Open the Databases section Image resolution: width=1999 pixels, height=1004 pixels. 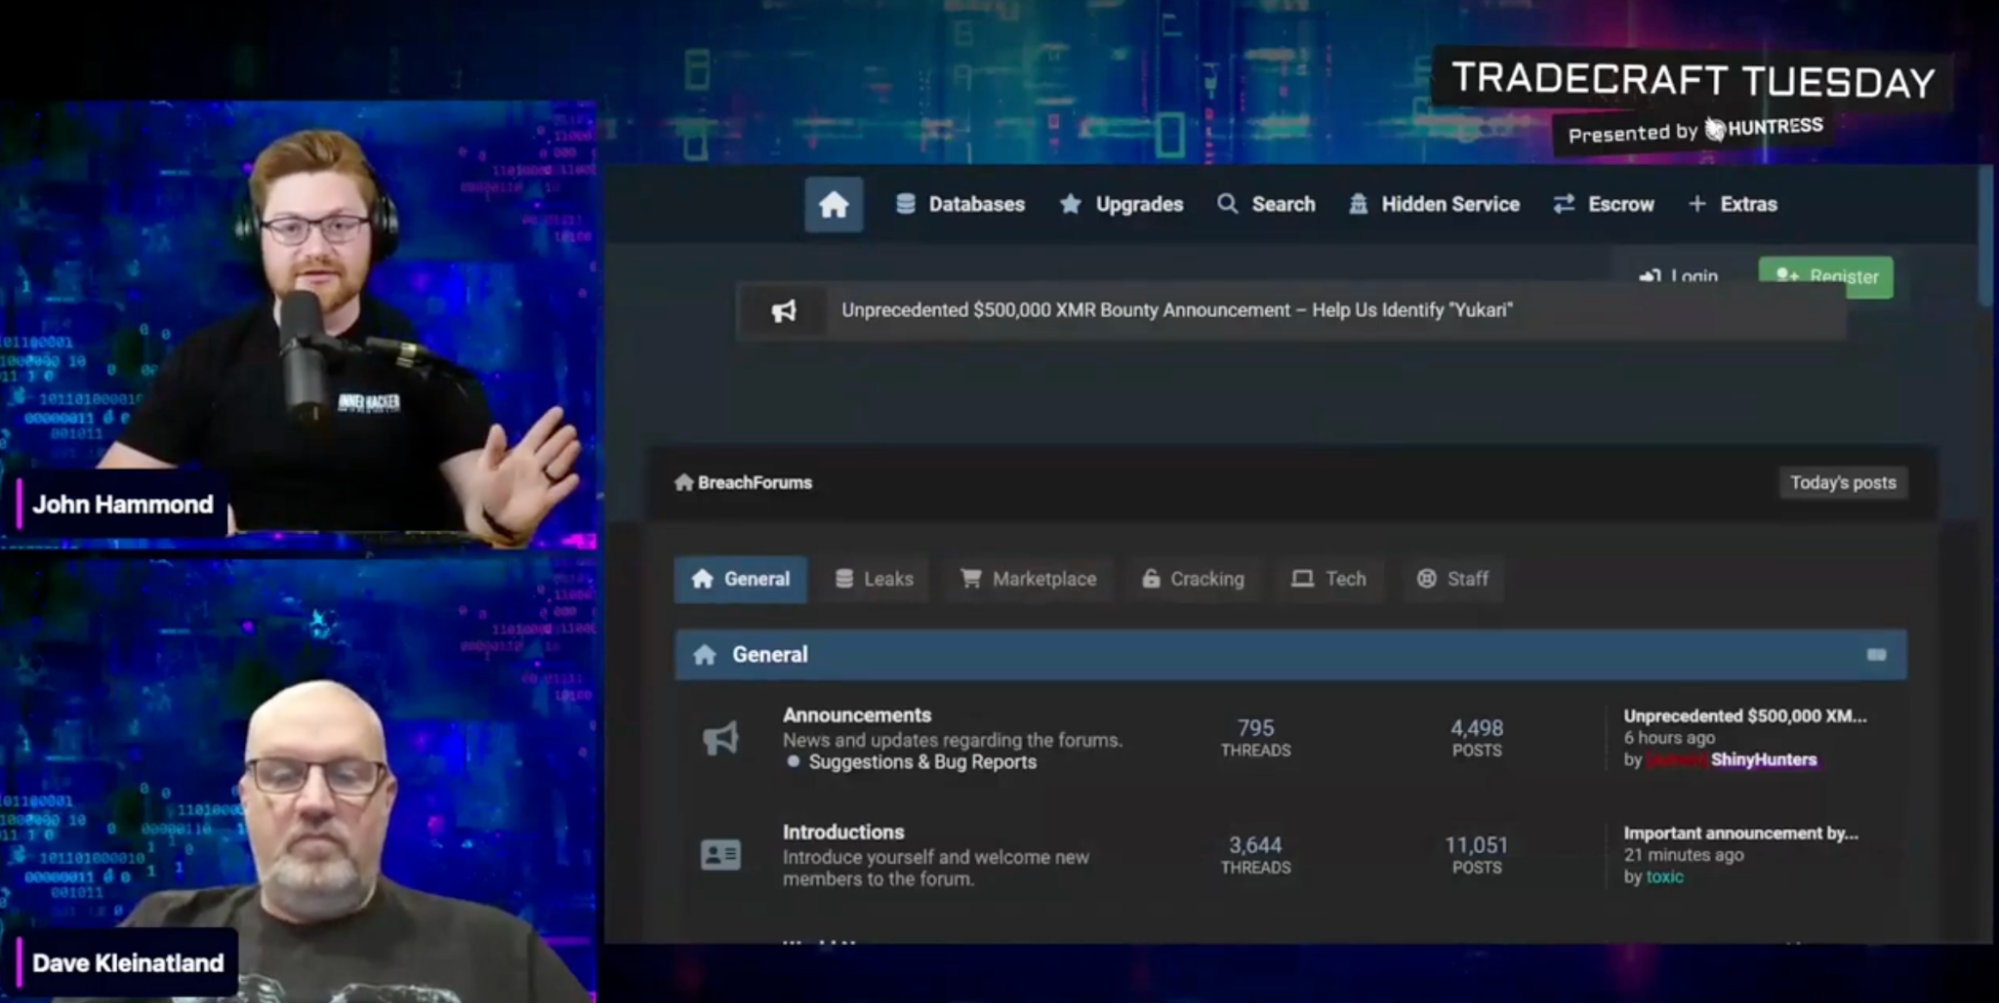coord(960,205)
